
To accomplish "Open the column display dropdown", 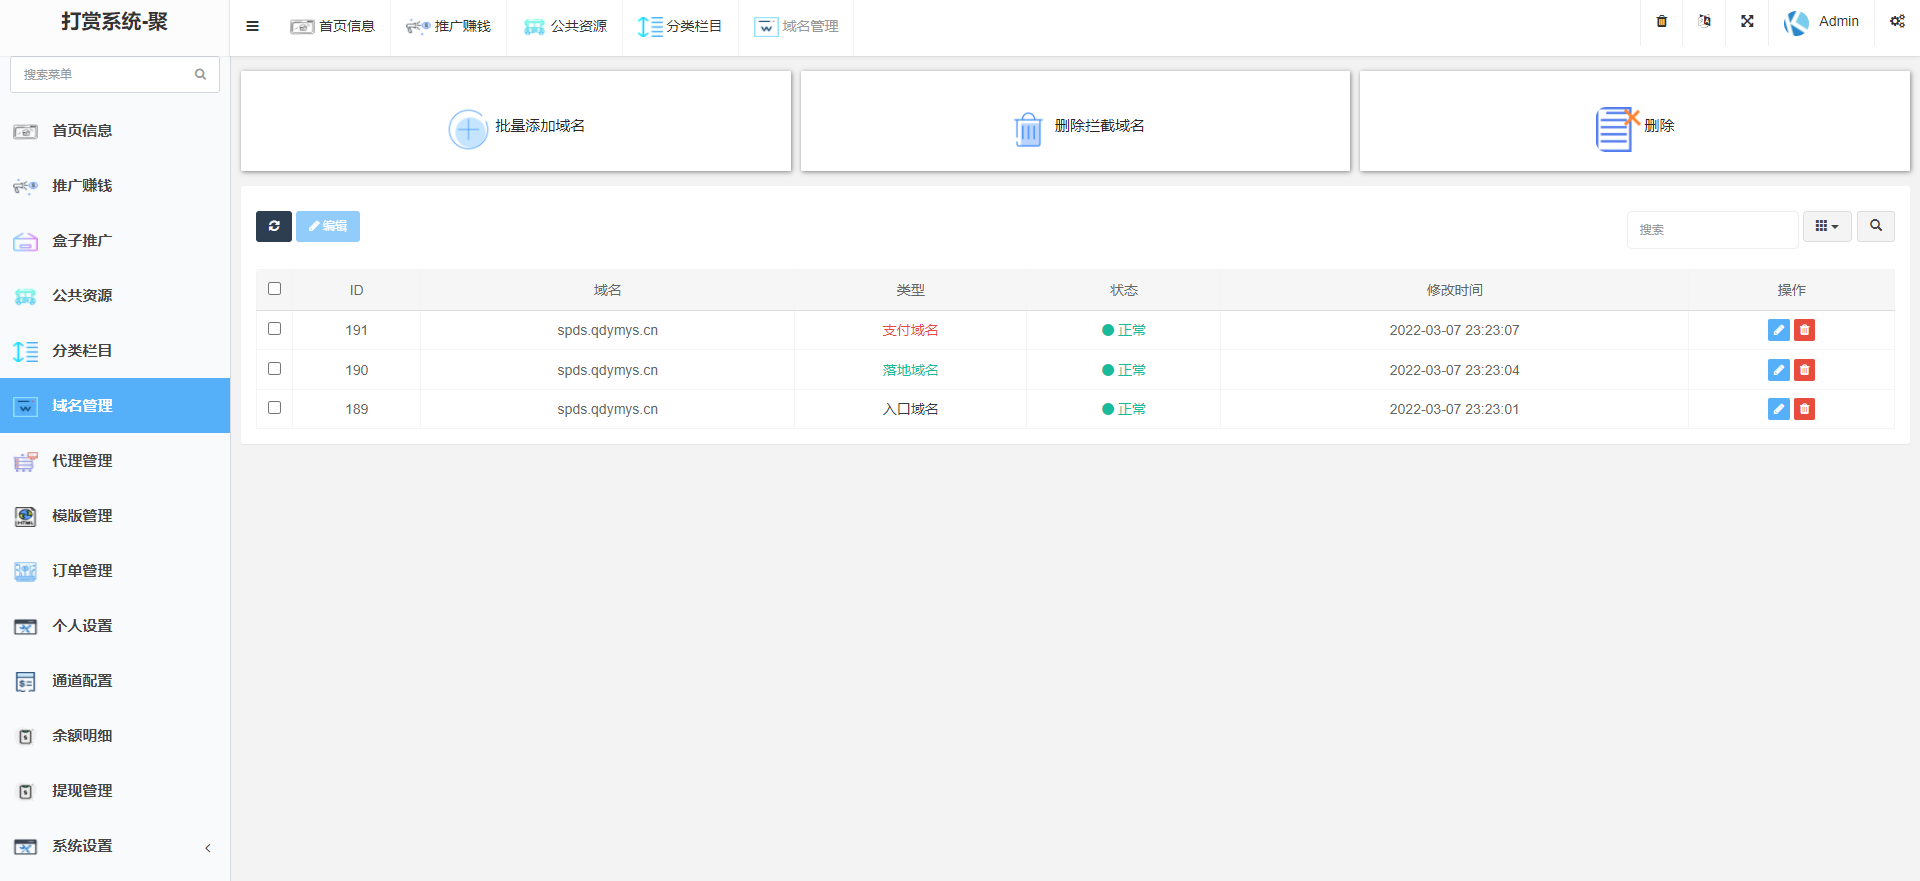I will pyautogui.click(x=1826, y=226).
